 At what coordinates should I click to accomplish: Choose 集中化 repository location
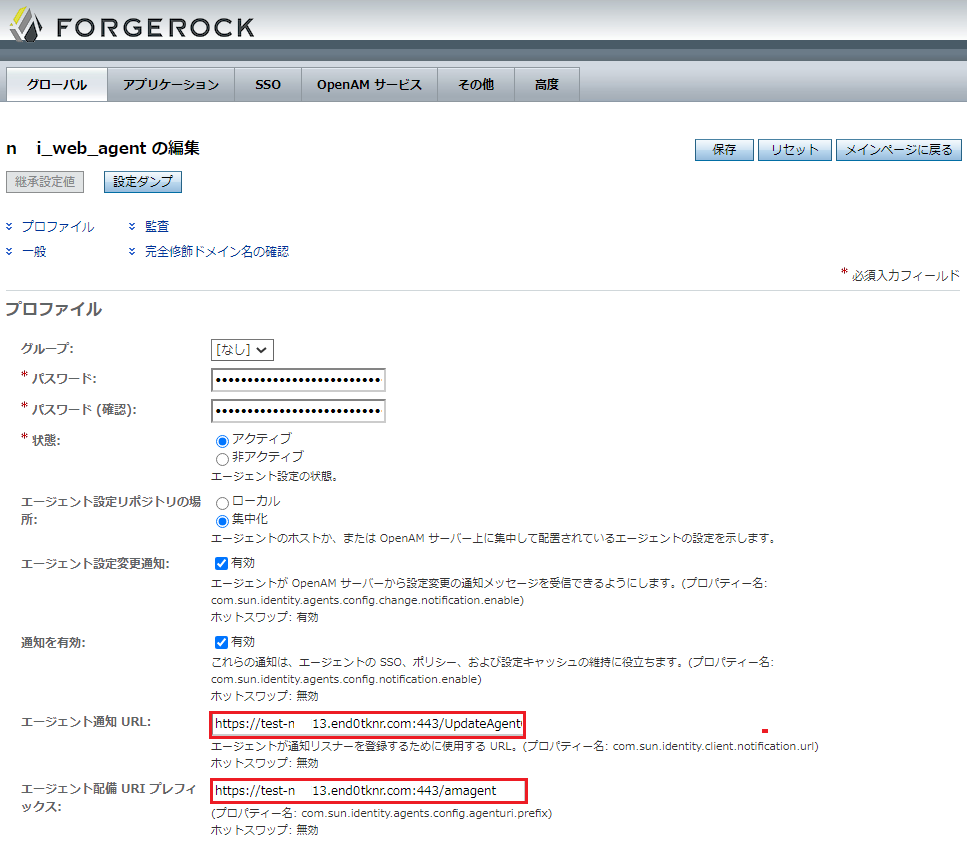coord(222,522)
